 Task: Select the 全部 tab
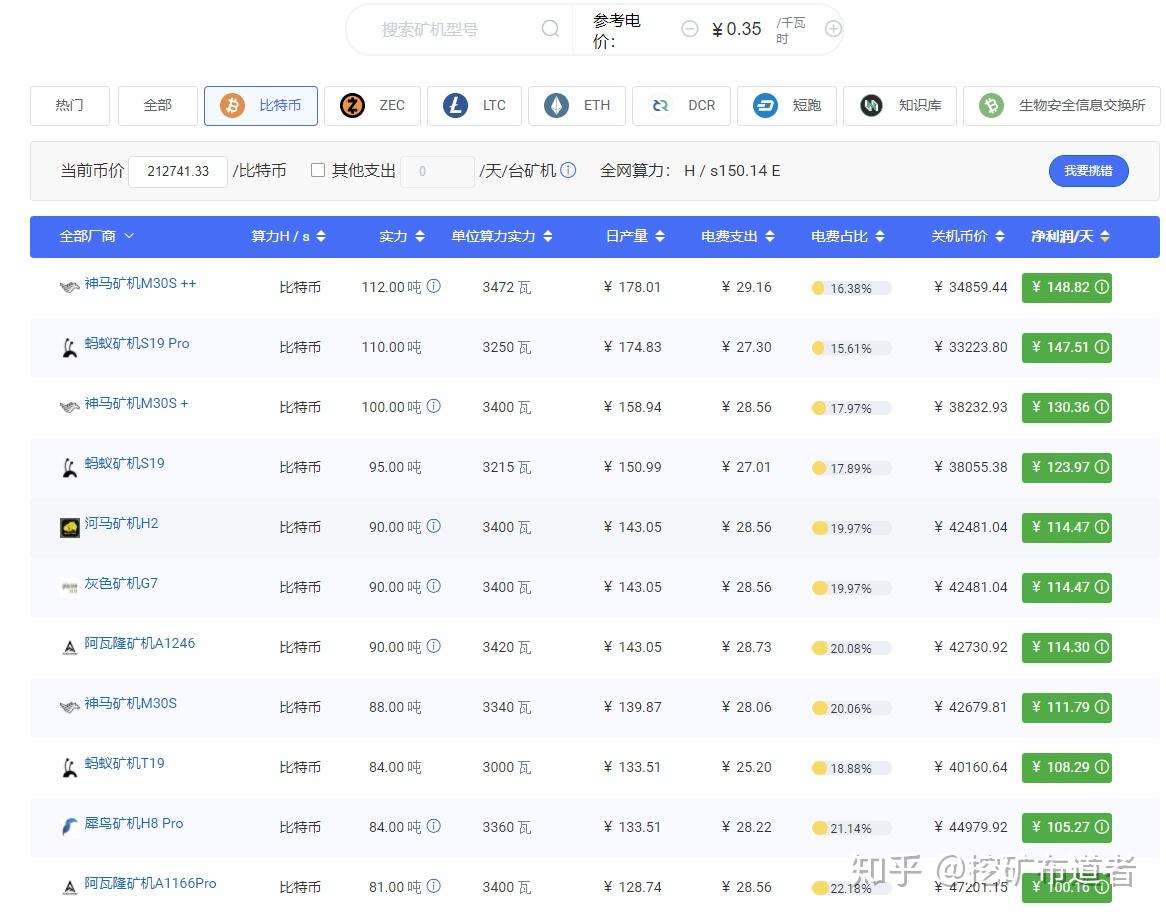158,106
